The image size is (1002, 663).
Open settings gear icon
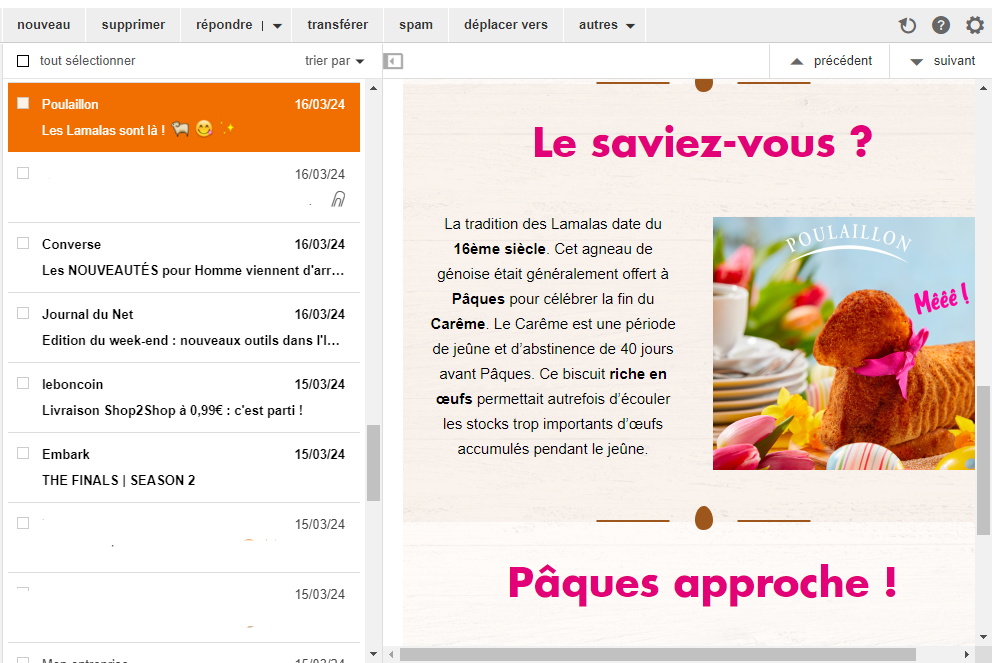point(975,26)
